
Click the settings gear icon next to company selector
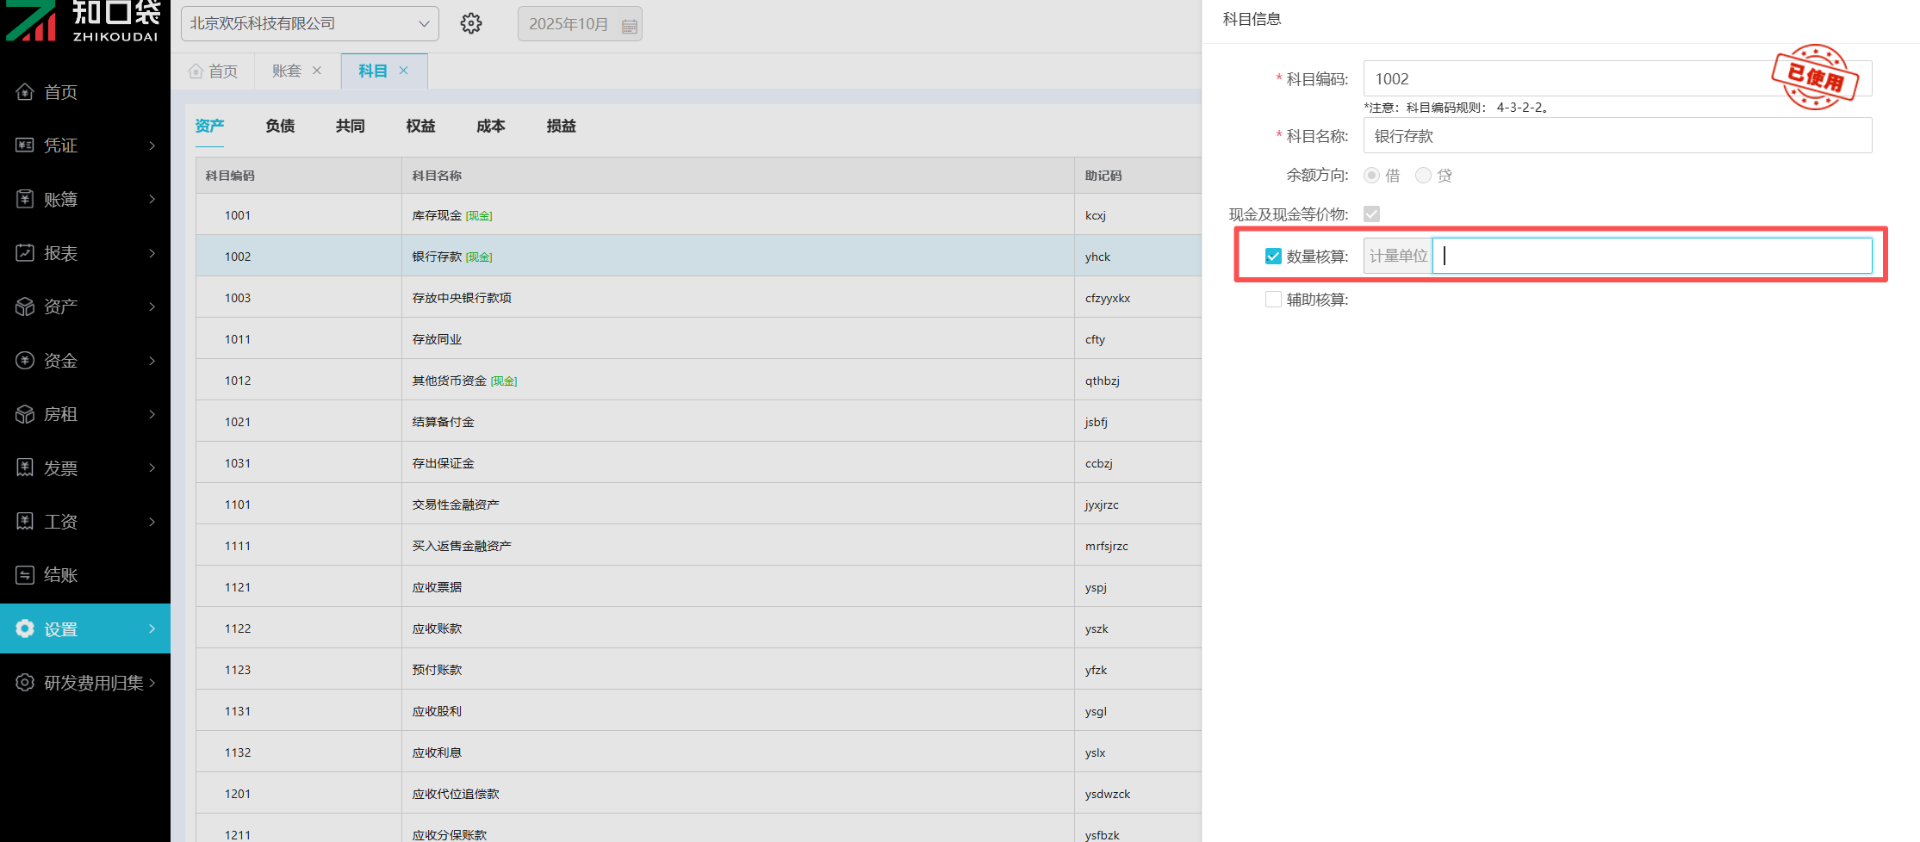471,24
